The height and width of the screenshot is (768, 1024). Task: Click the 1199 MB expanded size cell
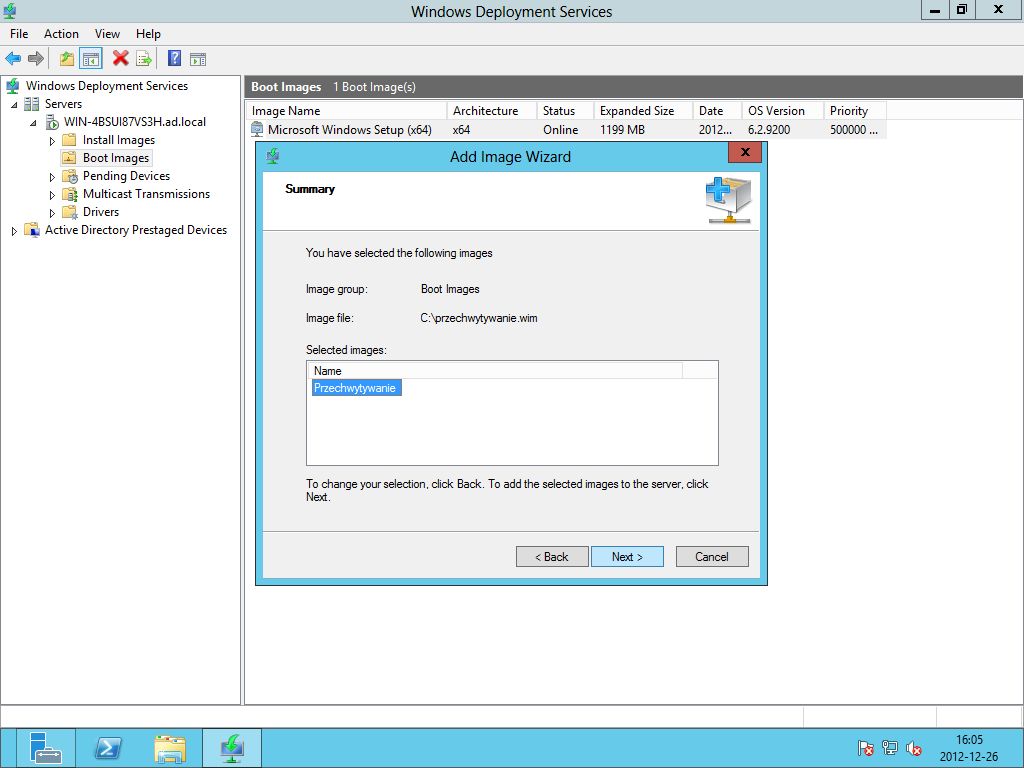point(622,129)
